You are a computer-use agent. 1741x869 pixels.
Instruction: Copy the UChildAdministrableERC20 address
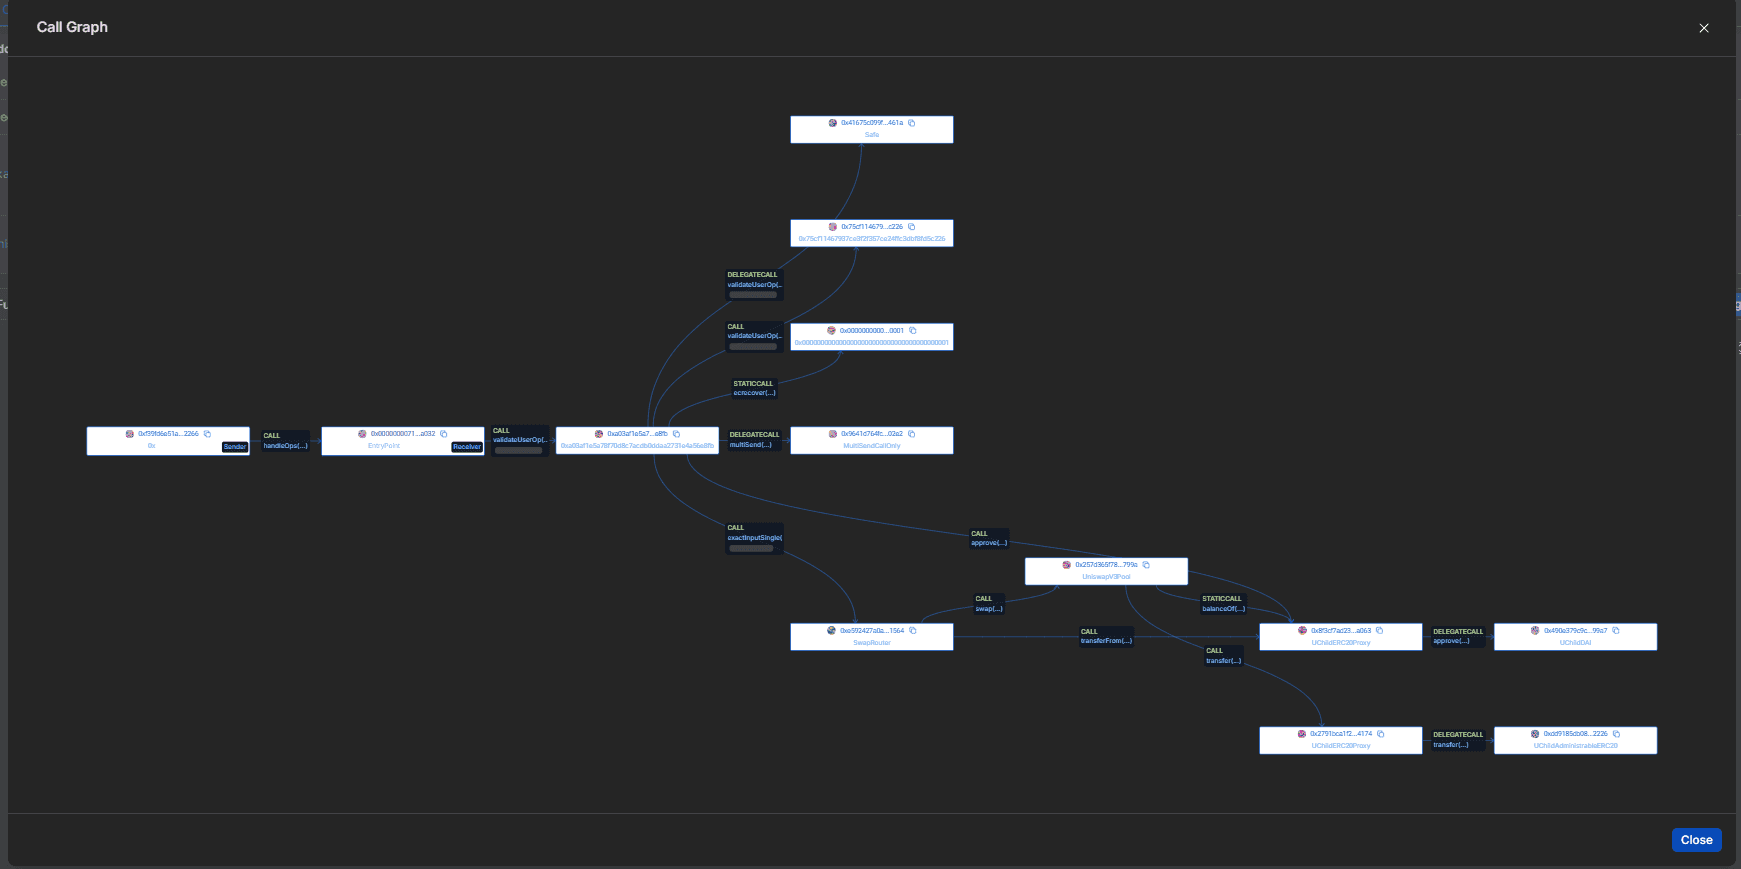click(1617, 734)
